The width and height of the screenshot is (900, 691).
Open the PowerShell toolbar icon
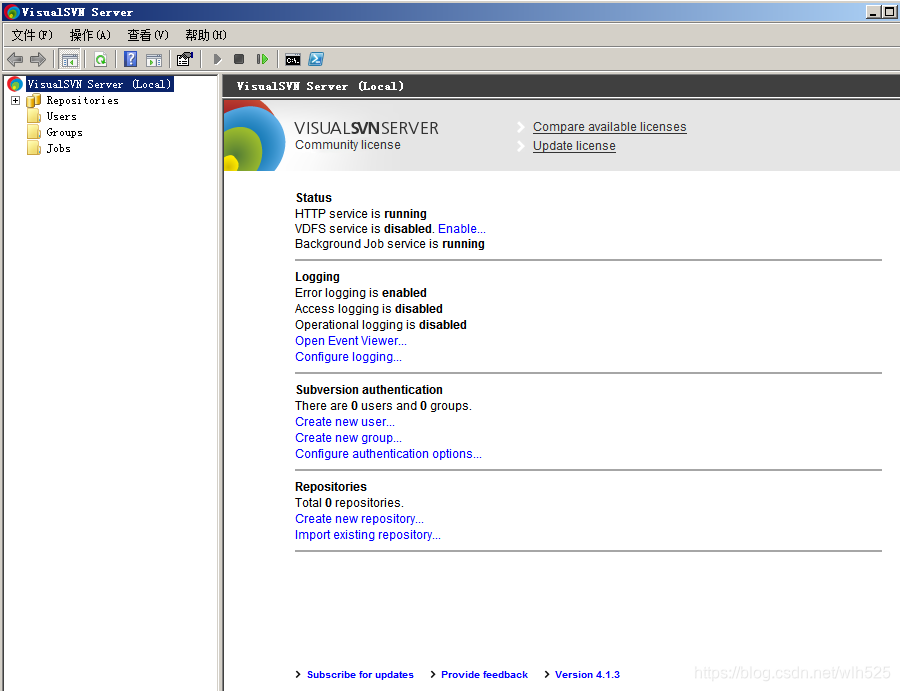click(316, 59)
